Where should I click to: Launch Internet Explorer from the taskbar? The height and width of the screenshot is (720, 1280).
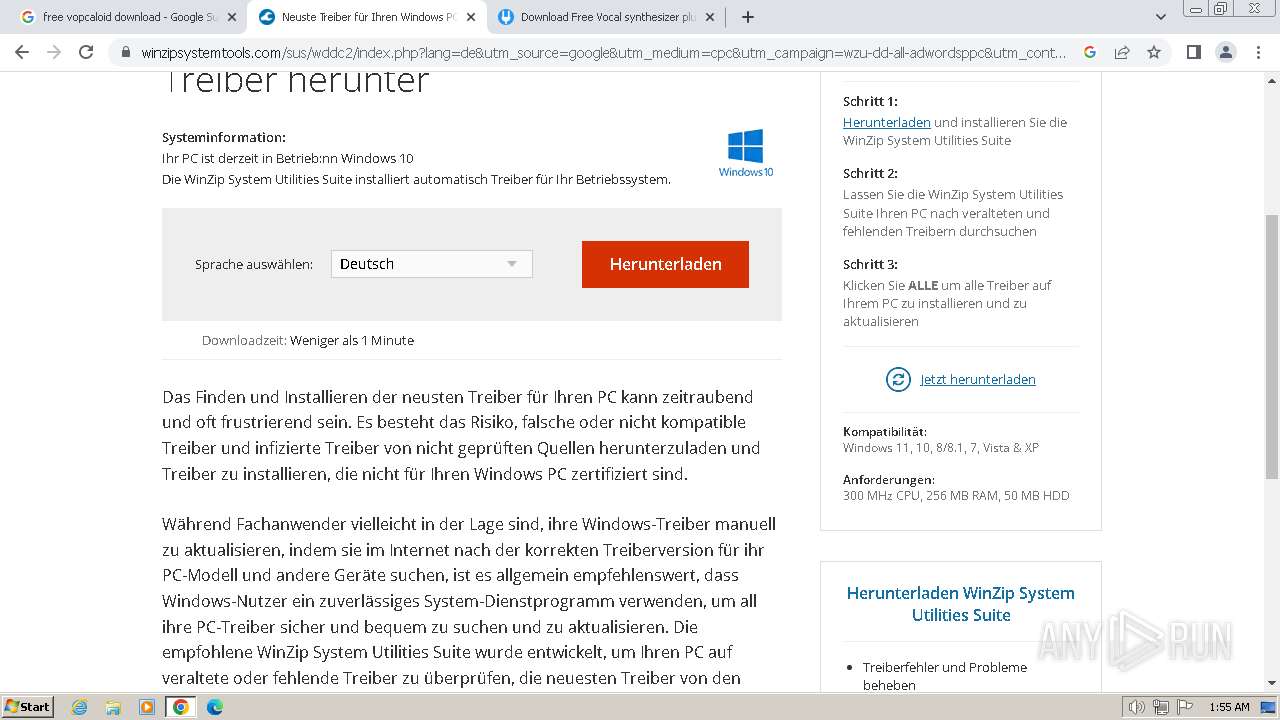click(80, 707)
